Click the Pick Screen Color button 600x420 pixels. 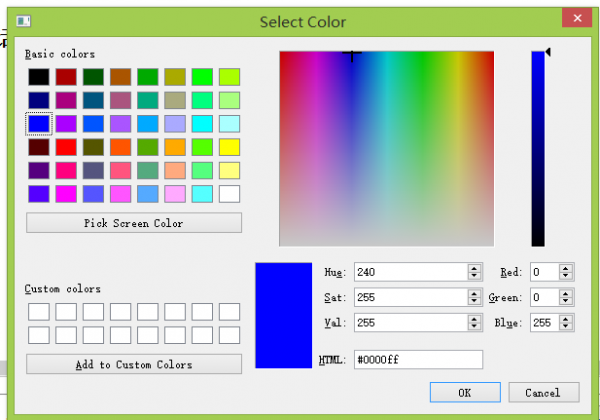coord(134,223)
